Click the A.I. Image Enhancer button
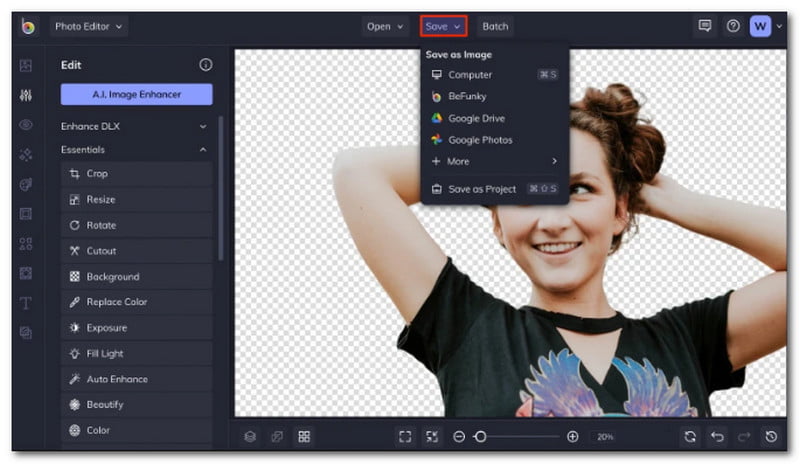Screen dimensions: 800x464 click(x=136, y=94)
